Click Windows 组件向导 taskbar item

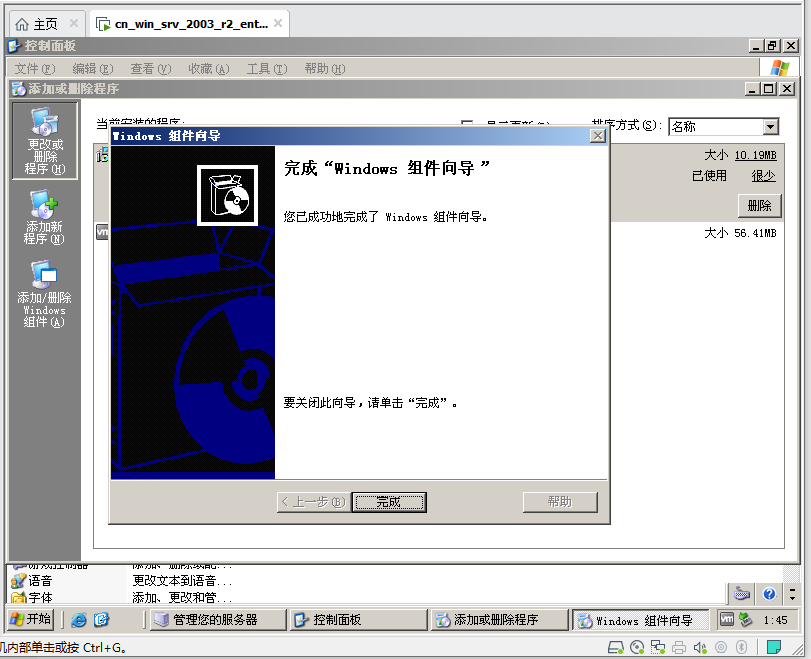tap(640, 620)
